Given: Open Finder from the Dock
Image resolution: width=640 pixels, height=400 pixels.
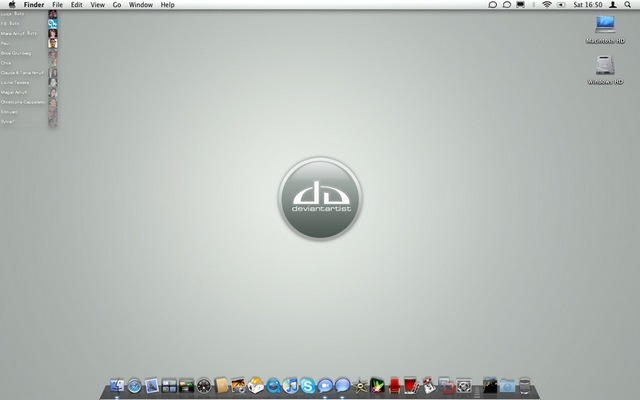Looking at the screenshot, I should point(117,385).
